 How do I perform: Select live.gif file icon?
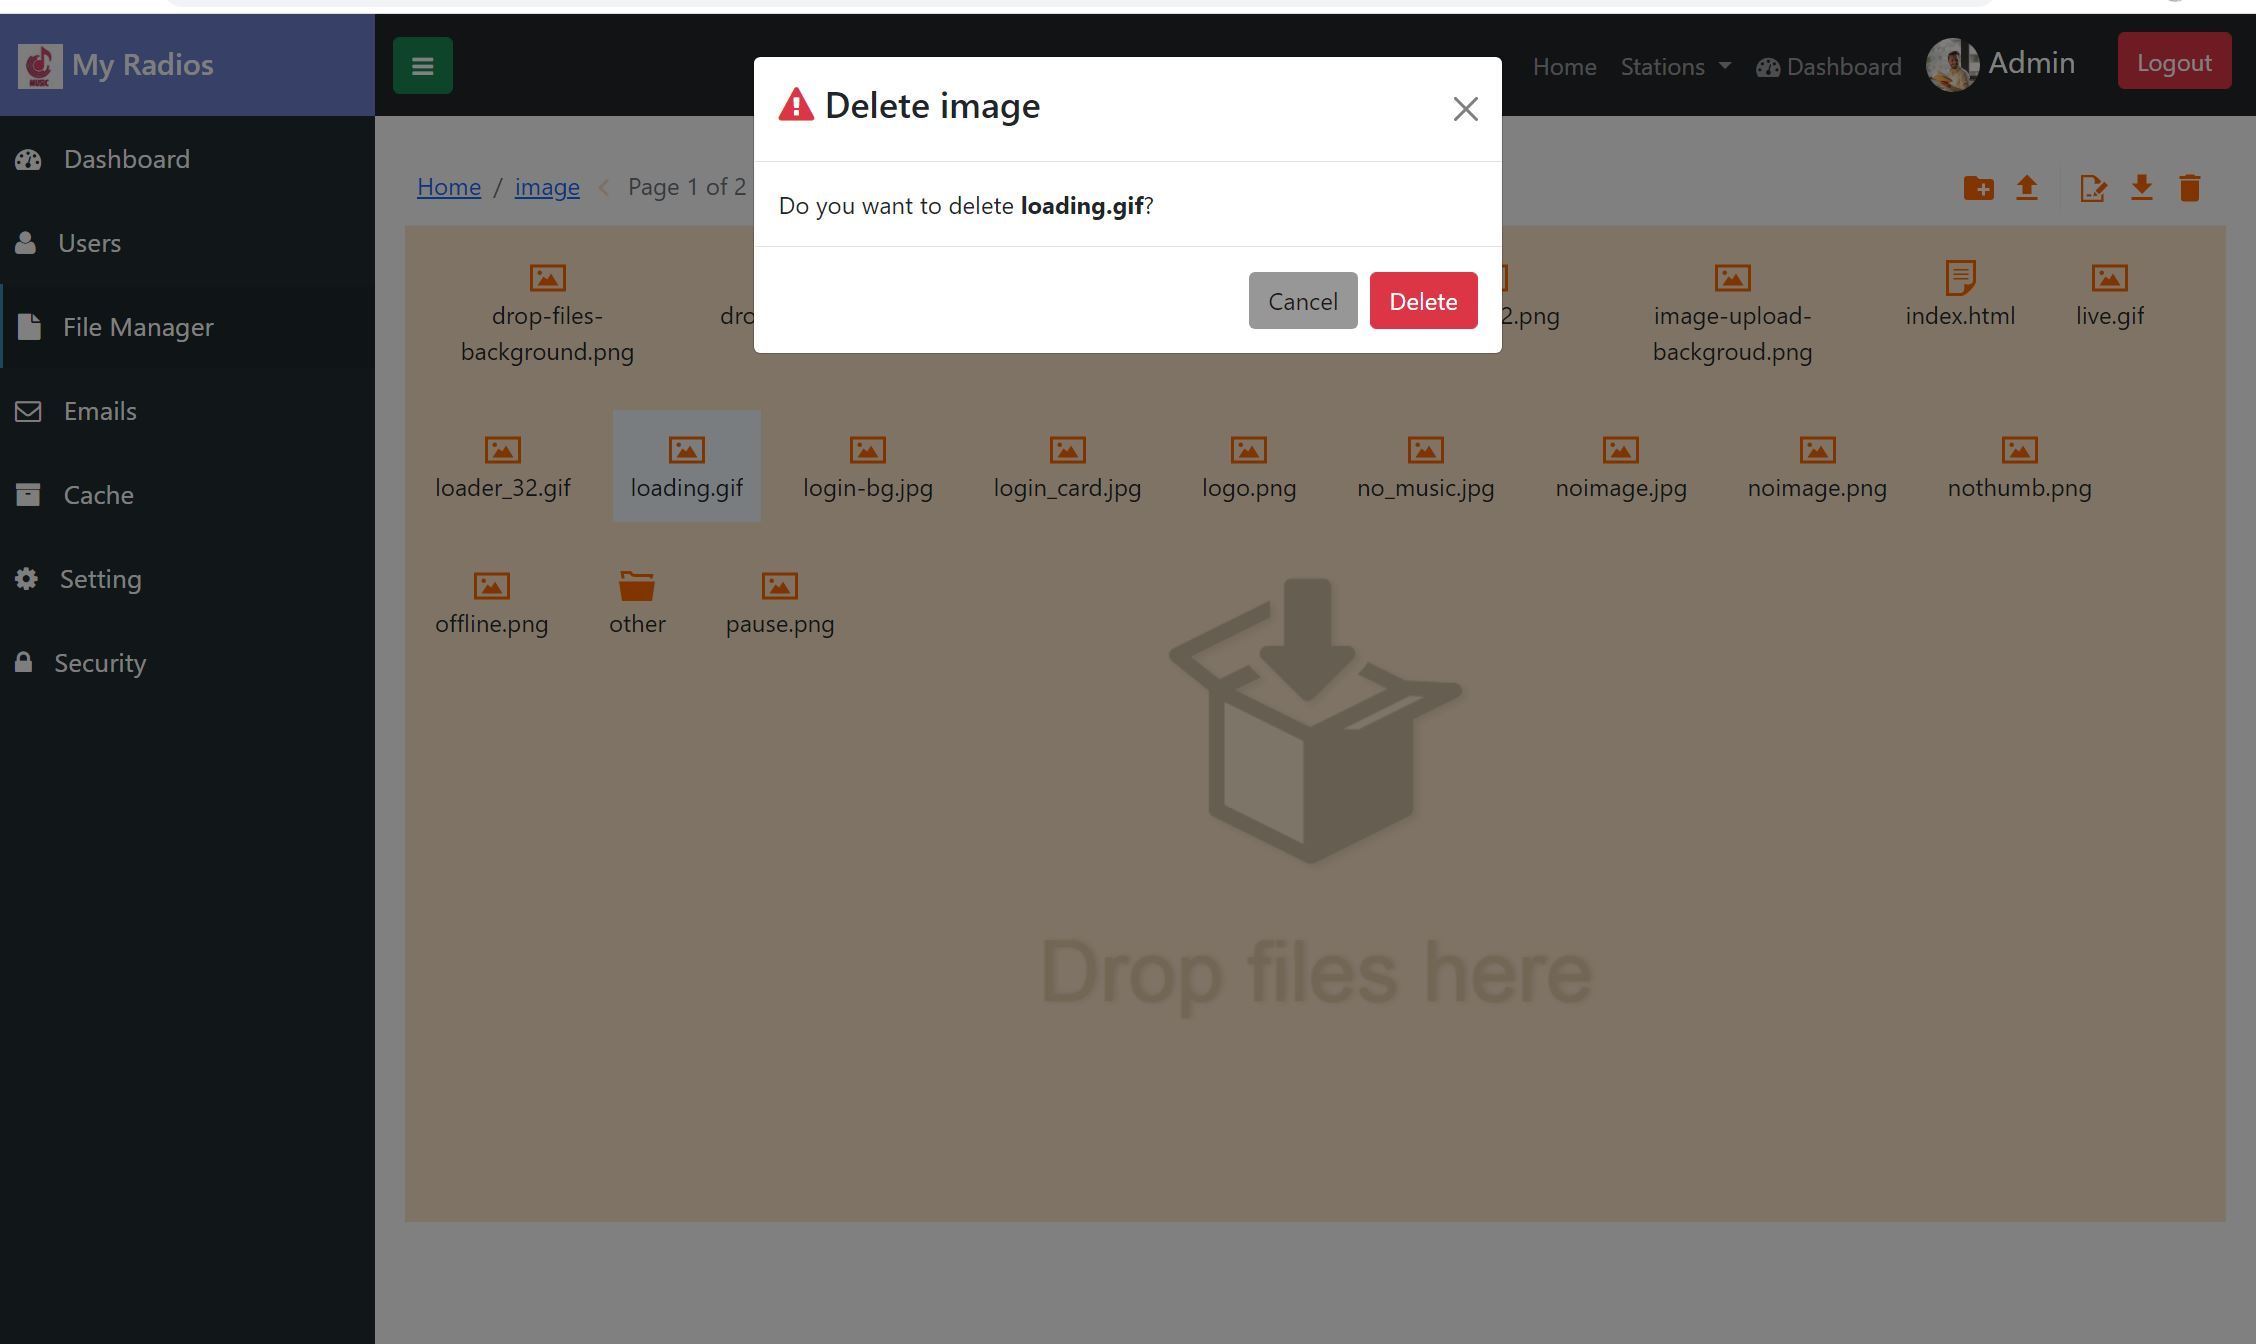click(2109, 278)
